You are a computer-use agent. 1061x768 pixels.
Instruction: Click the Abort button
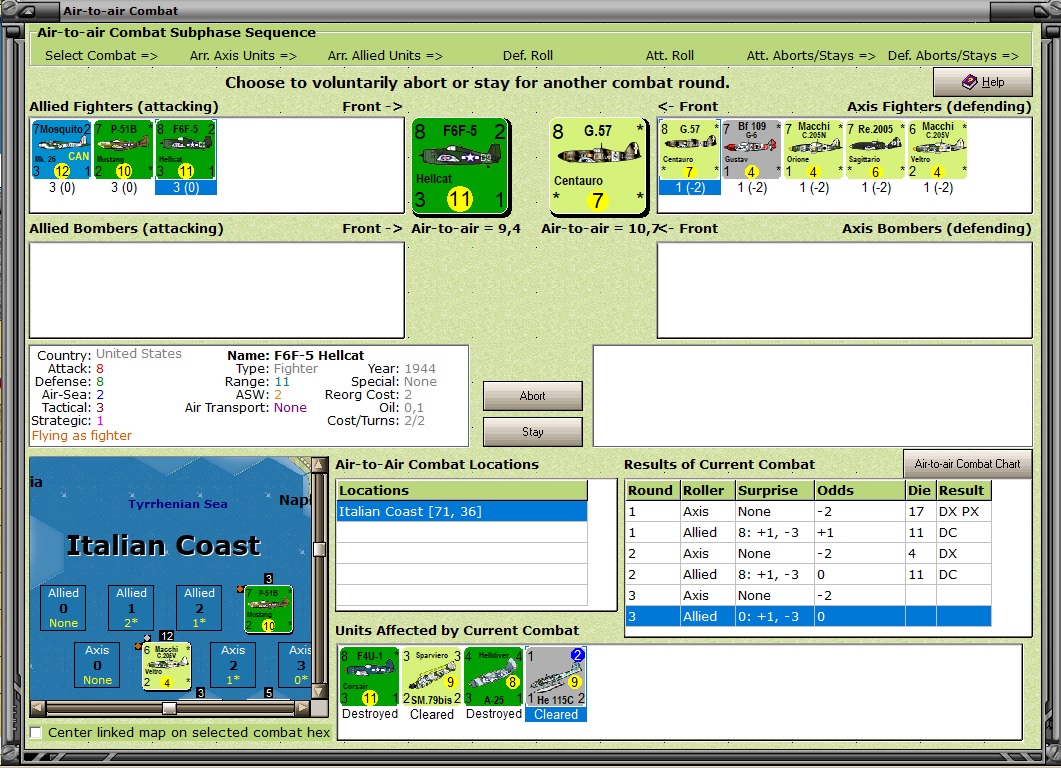(533, 396)
